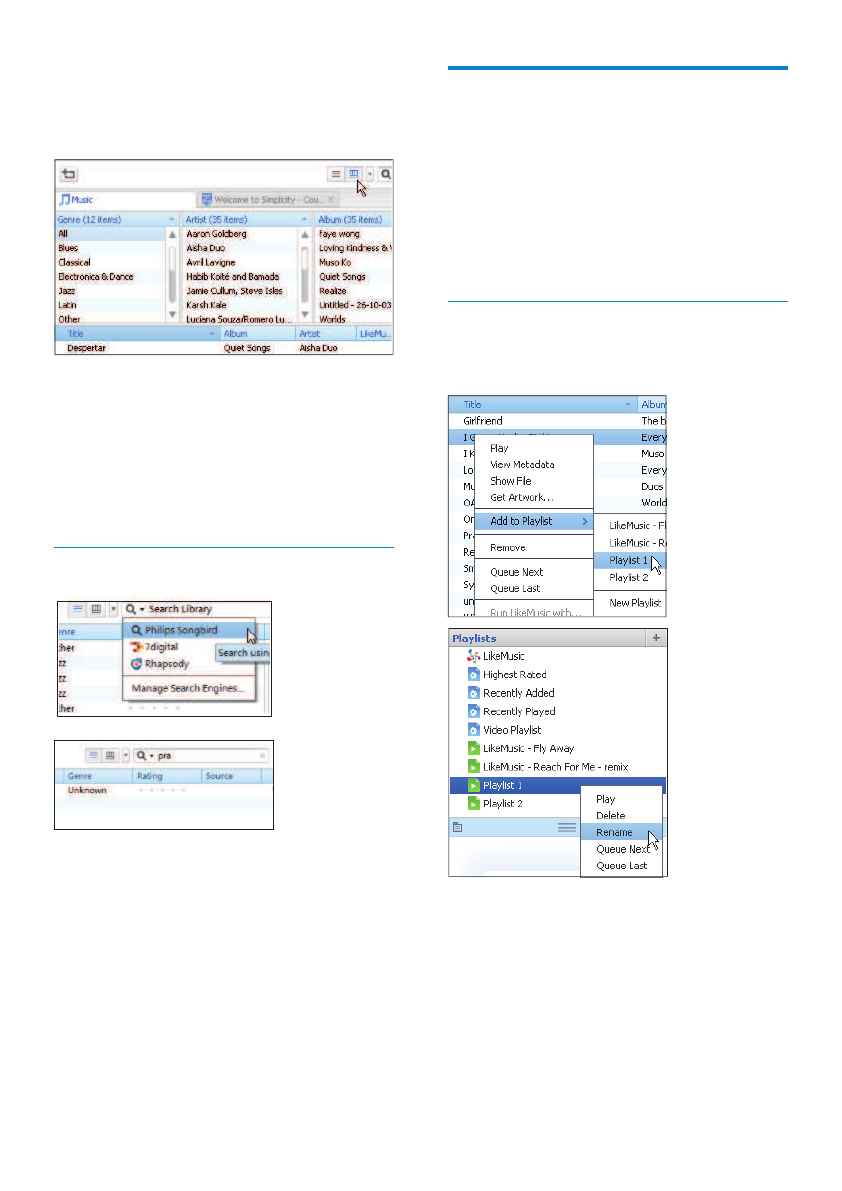Pick the Rhapsody search engine
The height and width of the screenshot is (1191, 842).
(x=167, y=664)
